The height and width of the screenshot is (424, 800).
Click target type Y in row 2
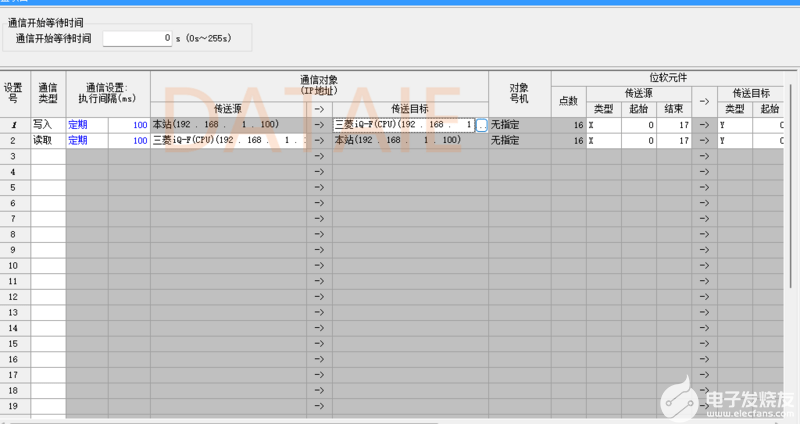(x=735, y=140)
